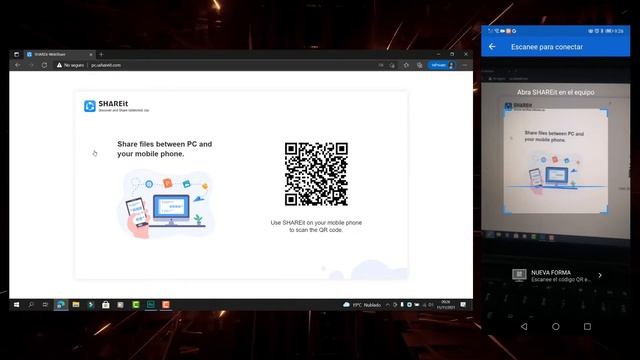Image resolution: width=640 pixels, height=360 pixels.
Task: Open Microsoft Store from the taskbar
Action: pyautogui.click(x=106, y=305)
